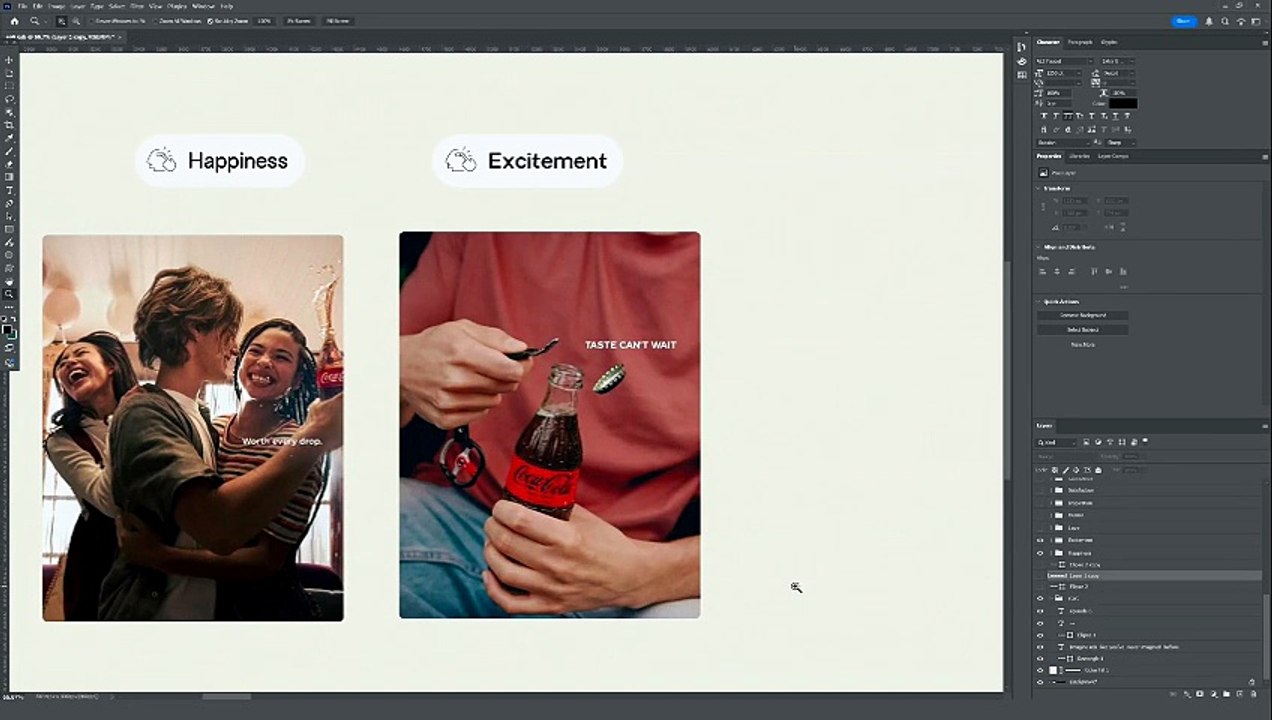
Task: Choose the Zoom In magnifier mode
Action: pyautogui.click(x=62, y=21)
